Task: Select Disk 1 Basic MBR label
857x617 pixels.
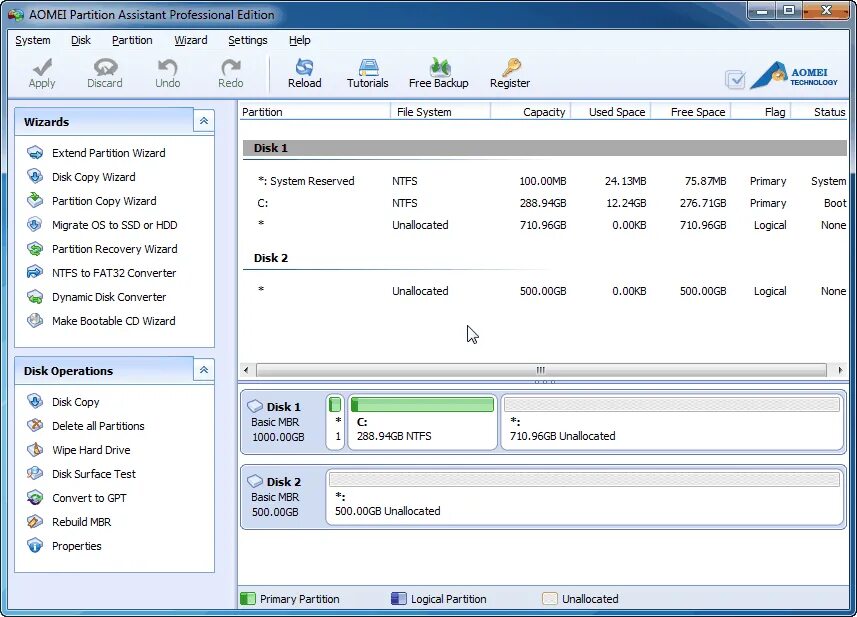Action: click(282, 422)
